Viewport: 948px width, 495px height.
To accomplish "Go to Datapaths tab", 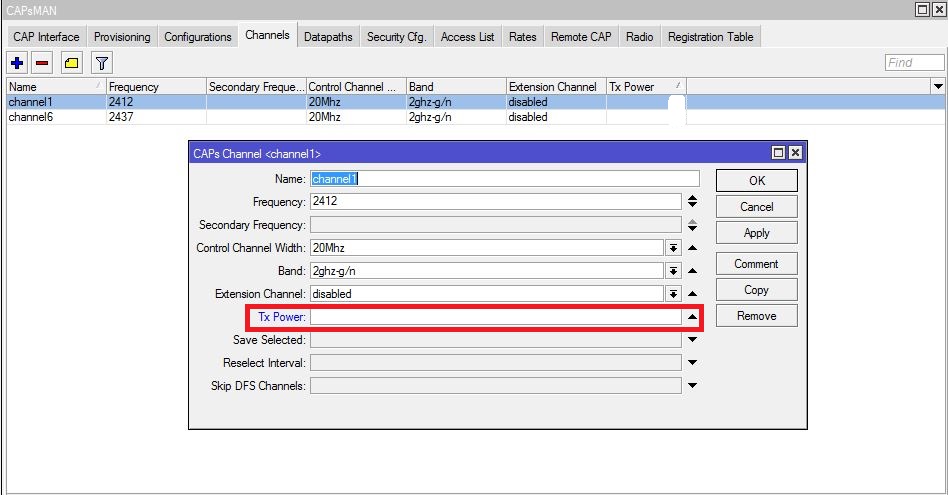I will pyautogui.click(x=328, y=37).
